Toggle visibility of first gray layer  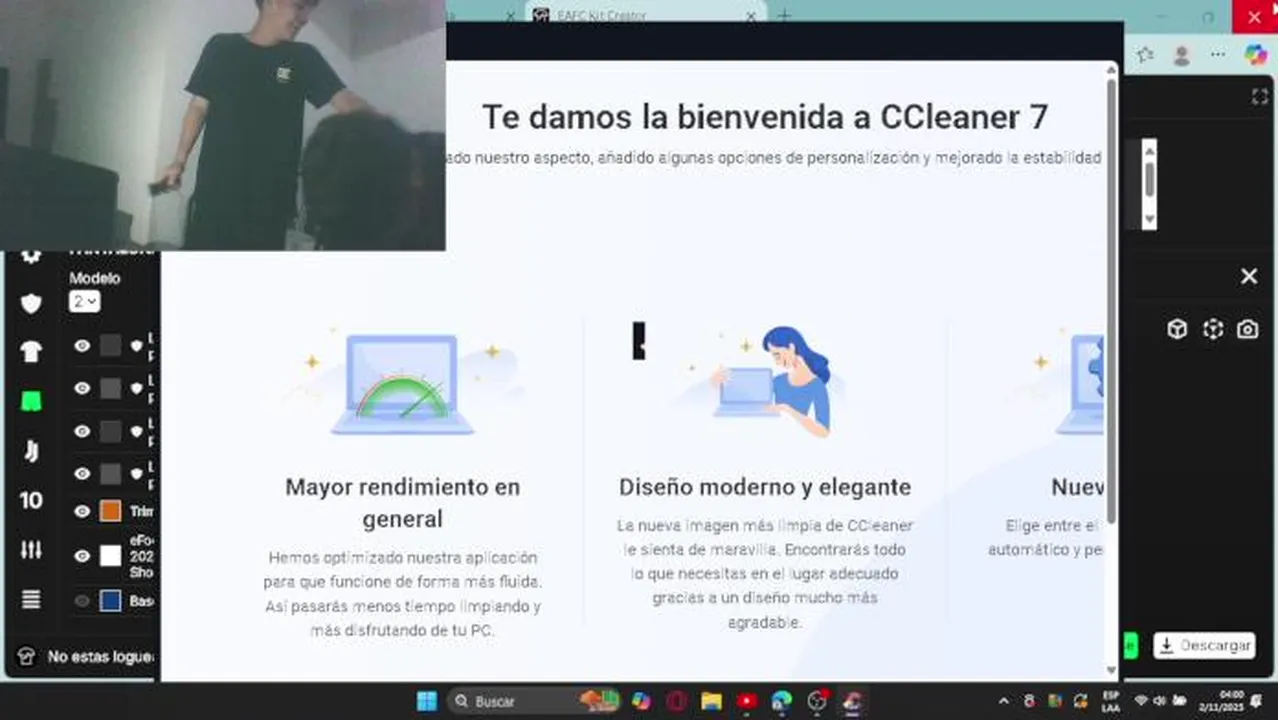click(x=82, y=345)
